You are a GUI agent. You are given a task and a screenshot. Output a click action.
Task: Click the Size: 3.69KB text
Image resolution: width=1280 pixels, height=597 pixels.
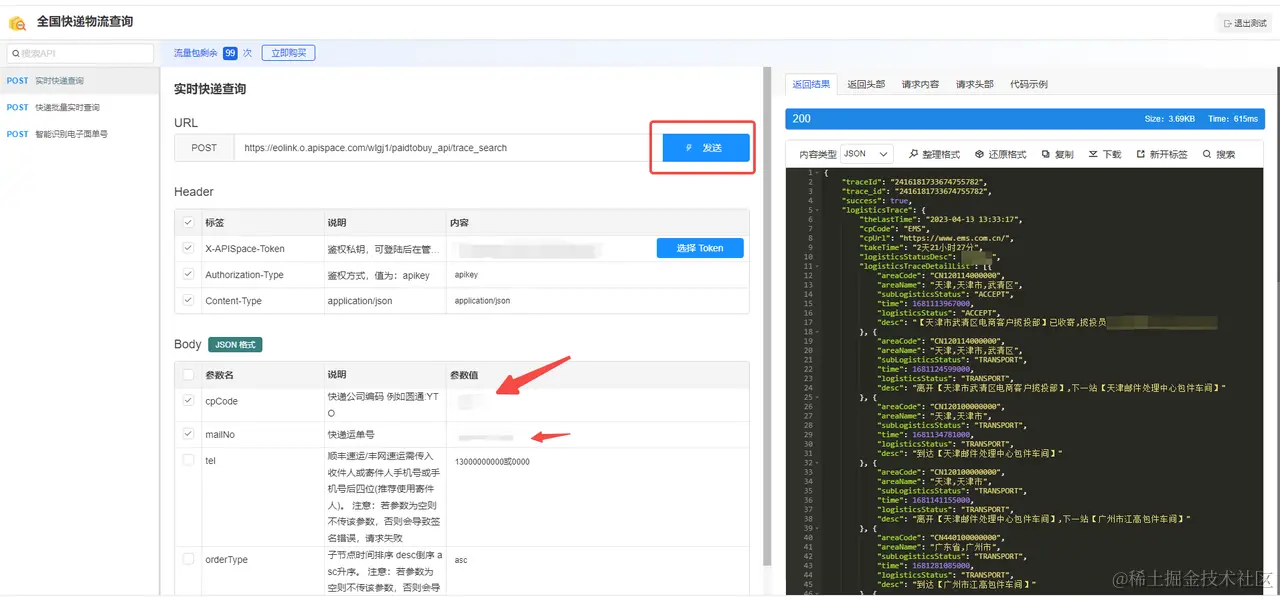(1170, 119)
